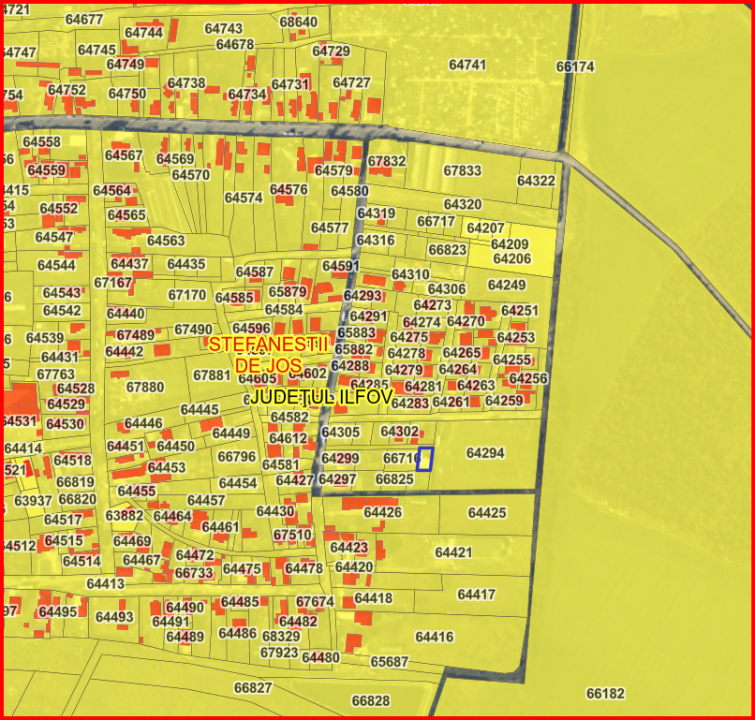Select parcel 64417

tap(476, 595)
